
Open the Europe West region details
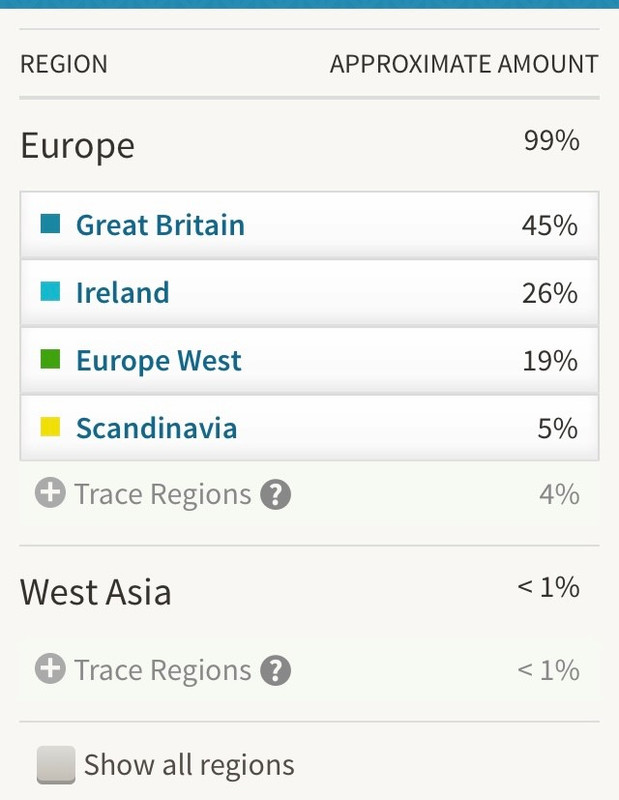(309, 361)
